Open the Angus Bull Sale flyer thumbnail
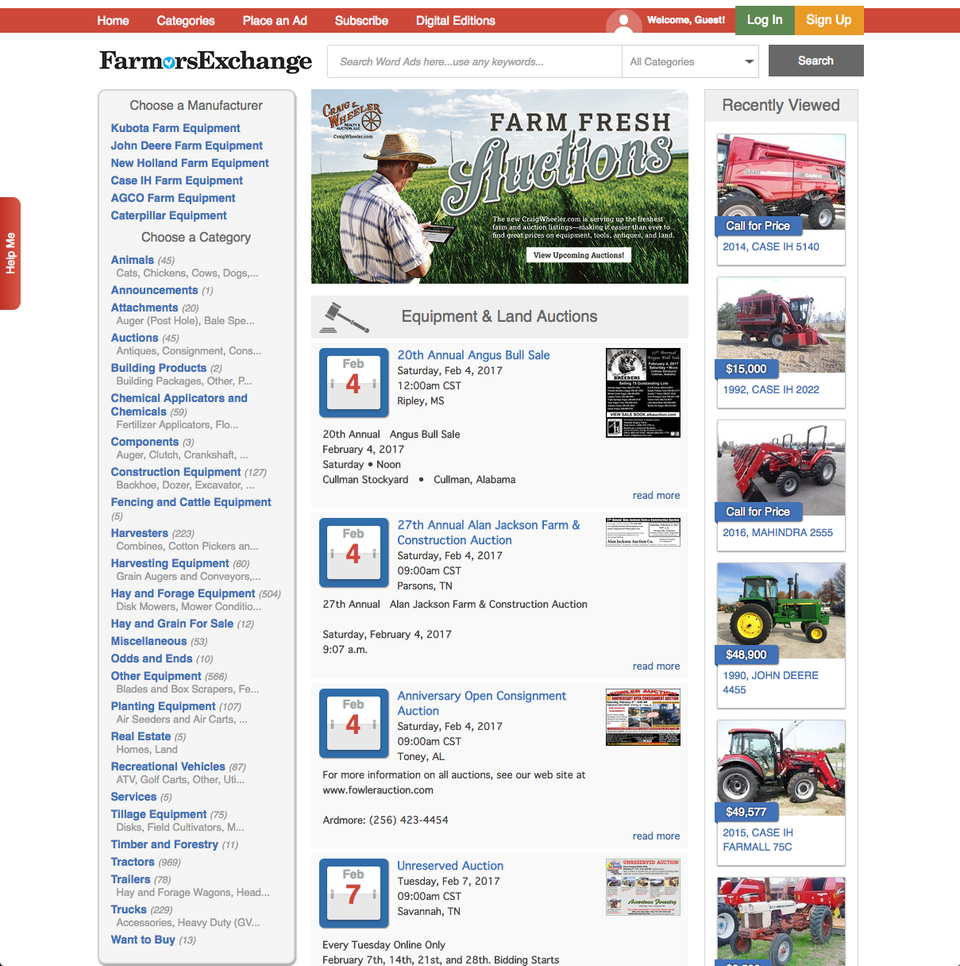This screenshot has height=966, width=960. (x=643, y=393)
